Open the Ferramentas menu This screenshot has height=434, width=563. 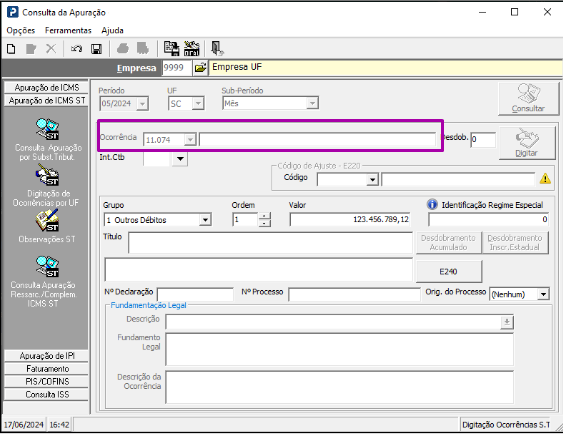(x=68, y=31)
